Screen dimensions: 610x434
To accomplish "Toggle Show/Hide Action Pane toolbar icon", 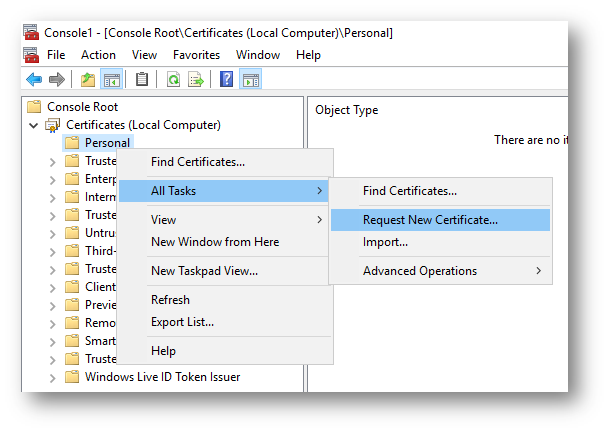I will click(250, 79).
